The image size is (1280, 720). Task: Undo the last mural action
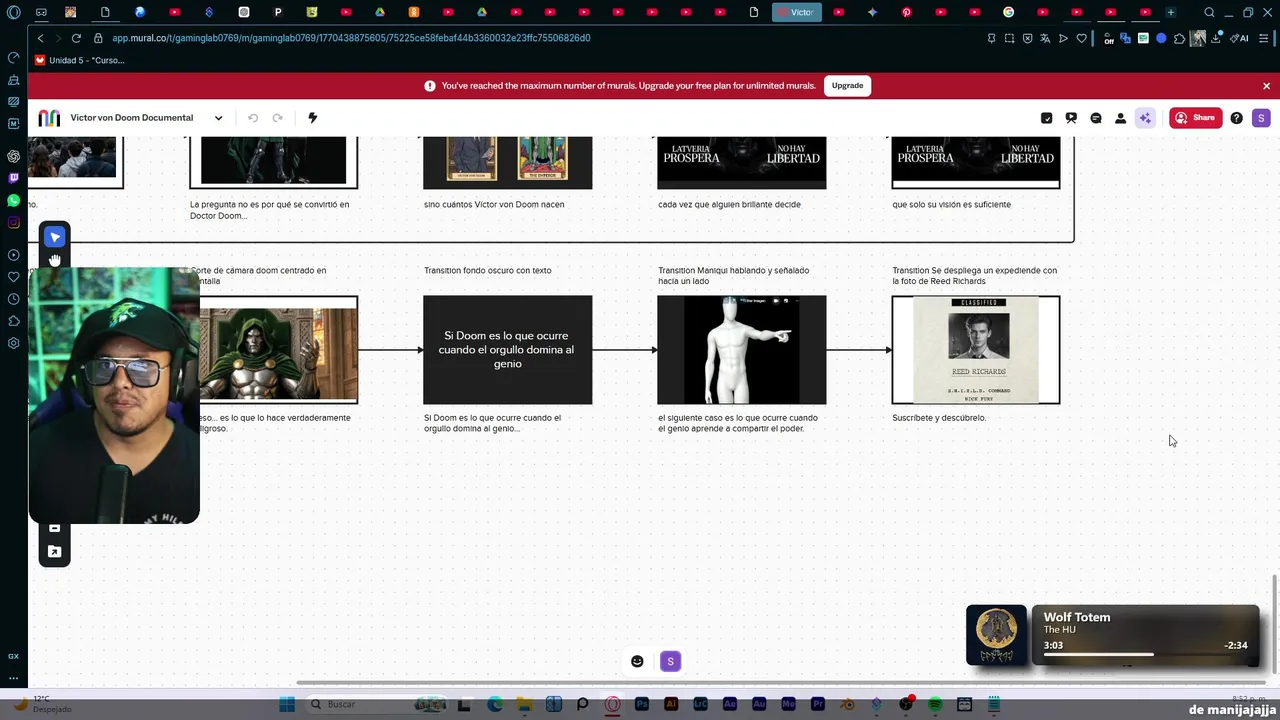pos(253,118)
